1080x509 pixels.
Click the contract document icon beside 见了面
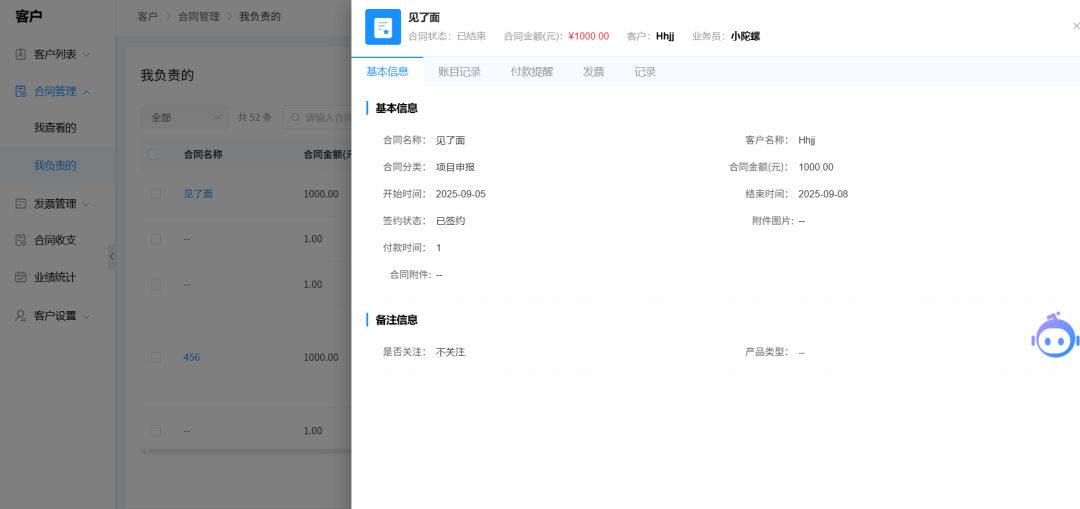382,27
